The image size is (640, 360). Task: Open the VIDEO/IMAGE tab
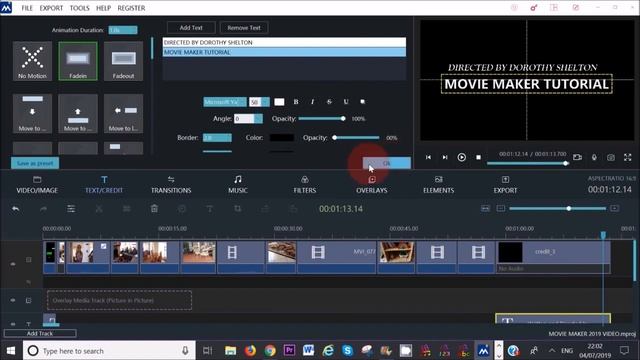tap(37, 184)
